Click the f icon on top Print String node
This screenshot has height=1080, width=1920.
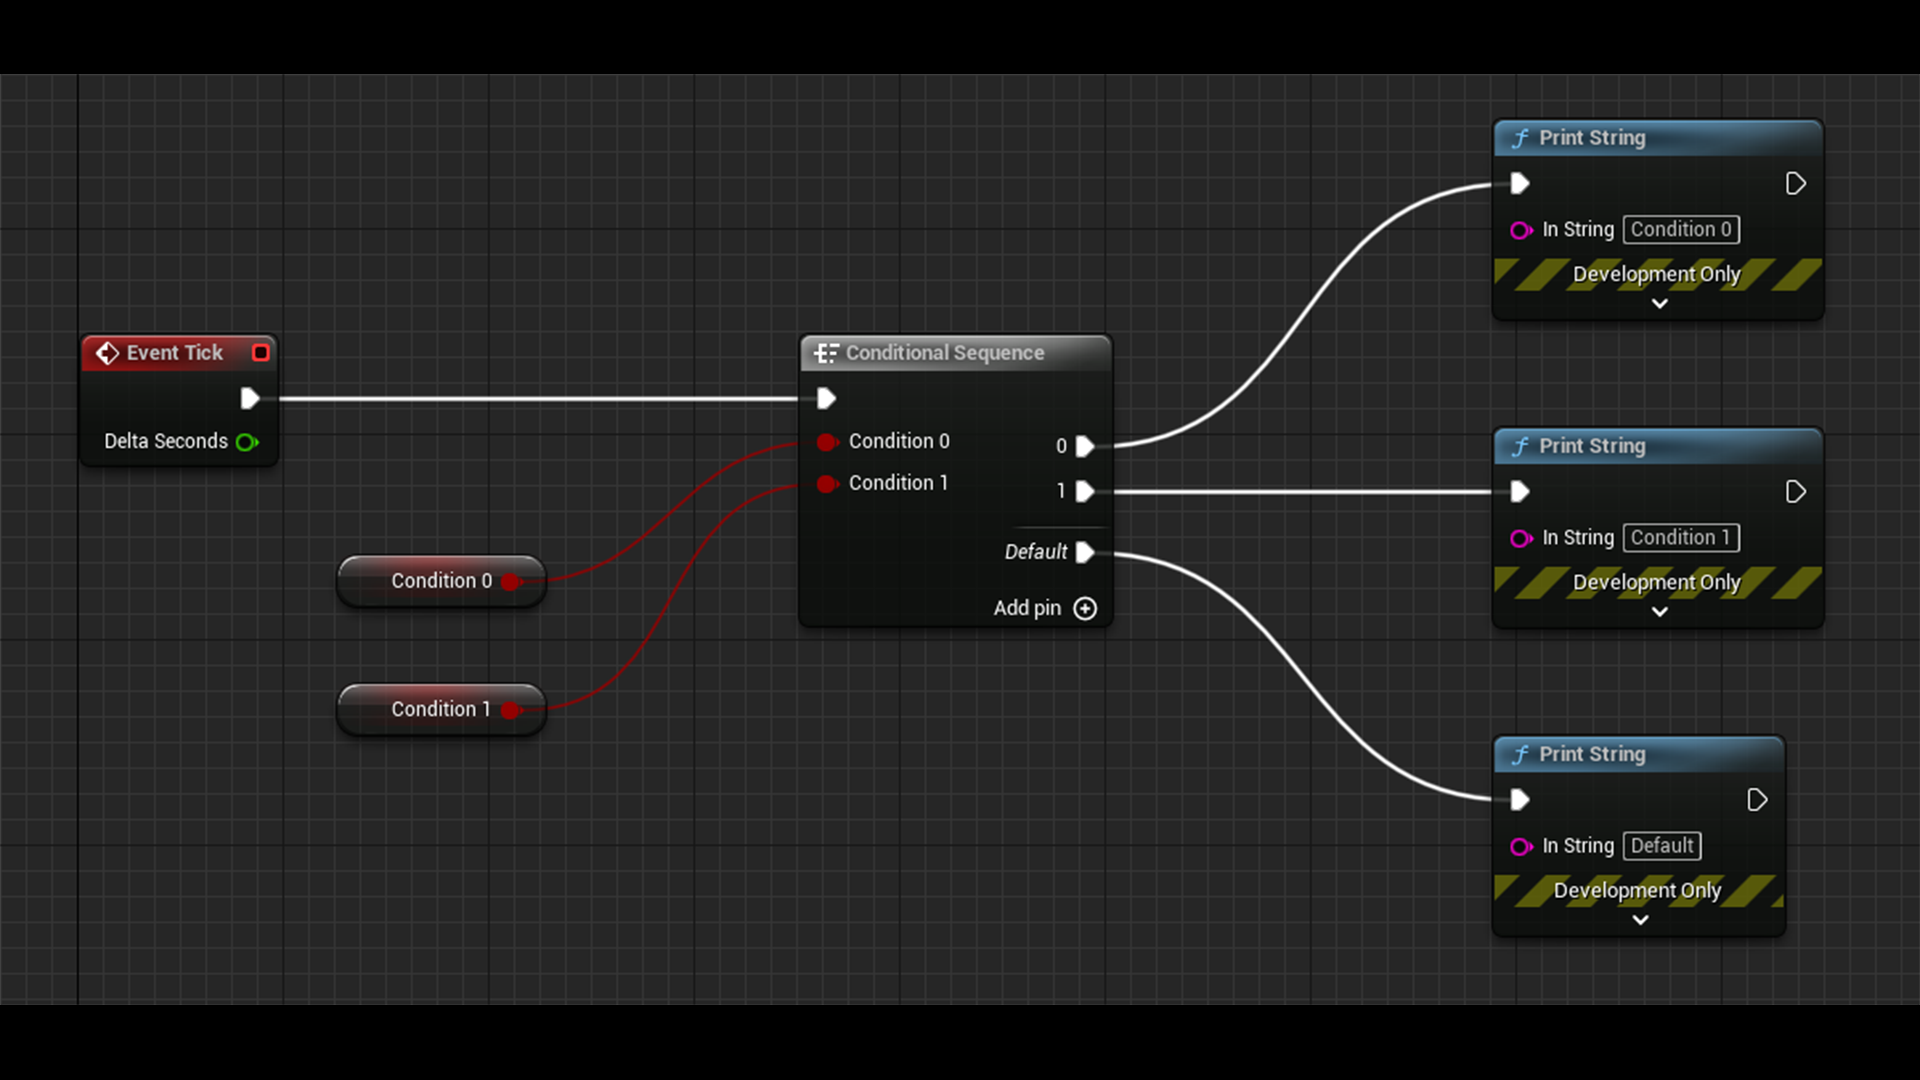[1519, 138]
